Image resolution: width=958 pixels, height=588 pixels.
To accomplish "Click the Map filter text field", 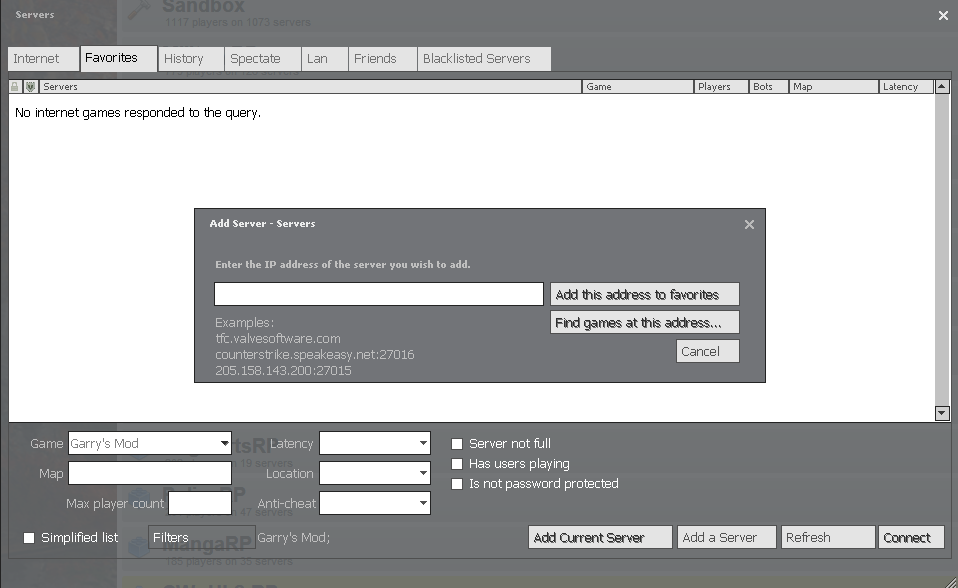I will pyautogui.click(x=150, y=473).
